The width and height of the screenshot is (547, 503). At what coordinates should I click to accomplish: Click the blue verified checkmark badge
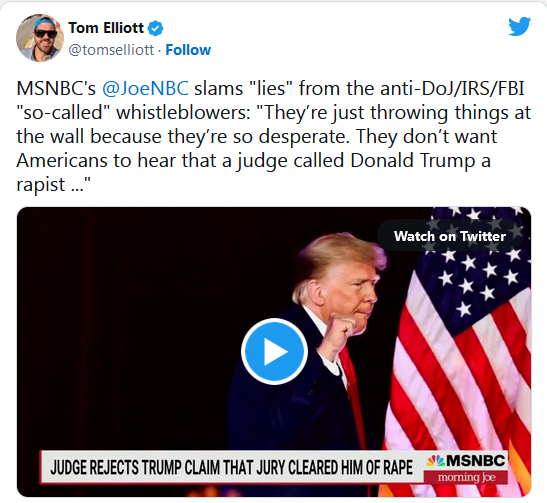[156, 28]
